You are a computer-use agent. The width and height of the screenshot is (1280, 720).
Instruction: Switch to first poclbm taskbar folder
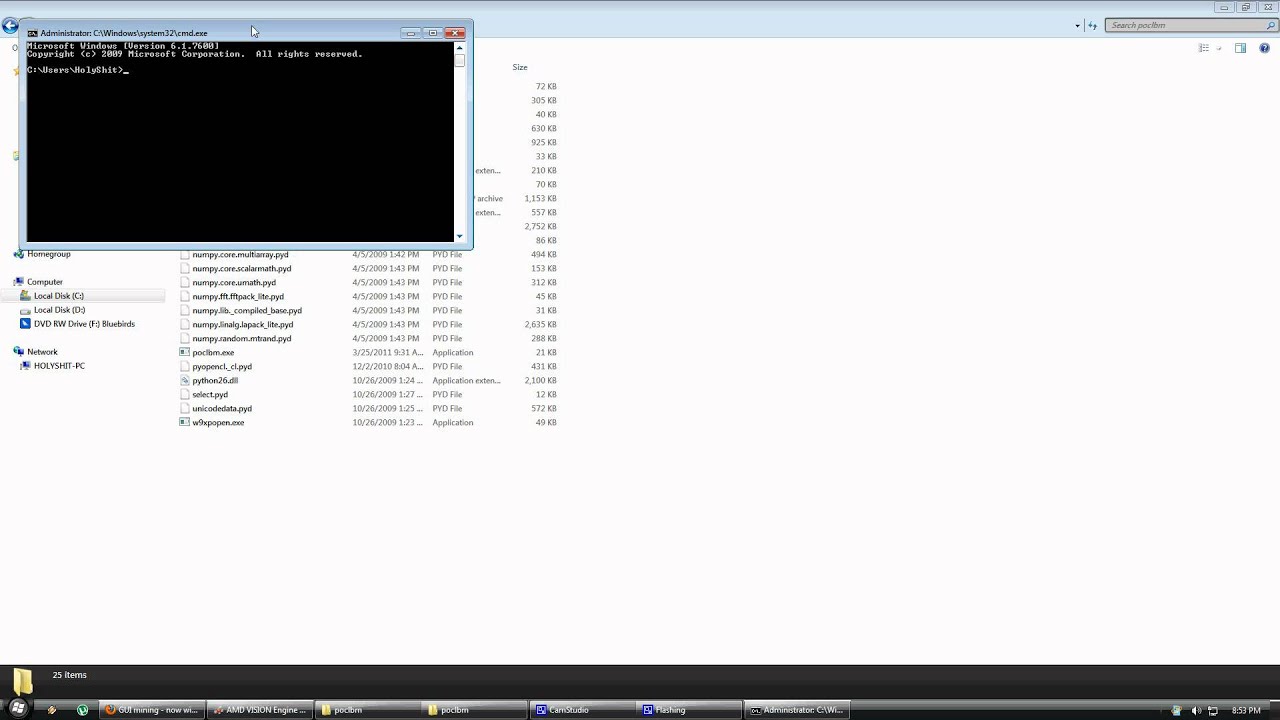(368, 710)
